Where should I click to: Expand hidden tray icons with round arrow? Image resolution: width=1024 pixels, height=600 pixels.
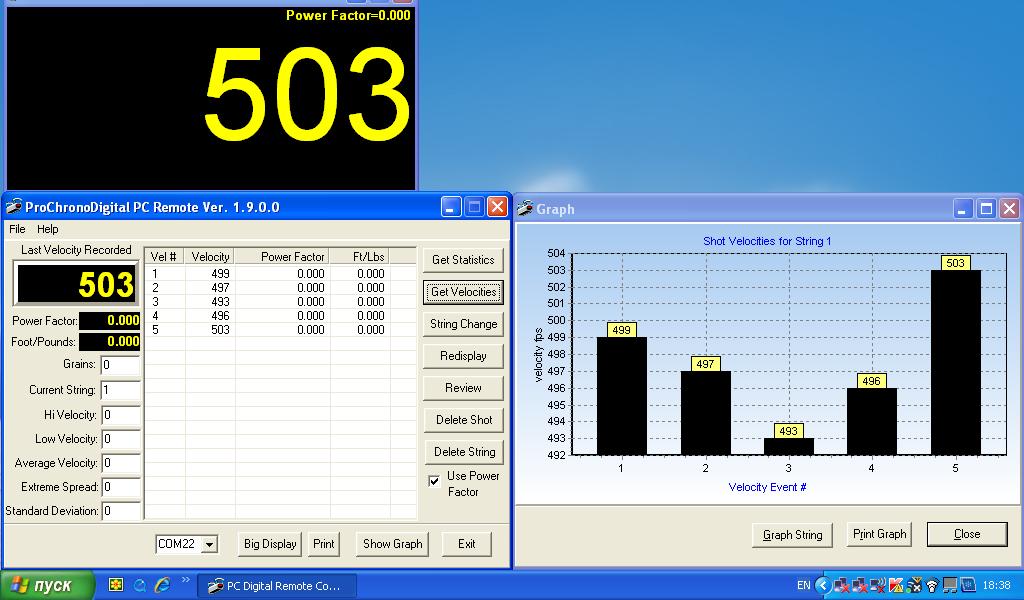[x=823, y=586]
